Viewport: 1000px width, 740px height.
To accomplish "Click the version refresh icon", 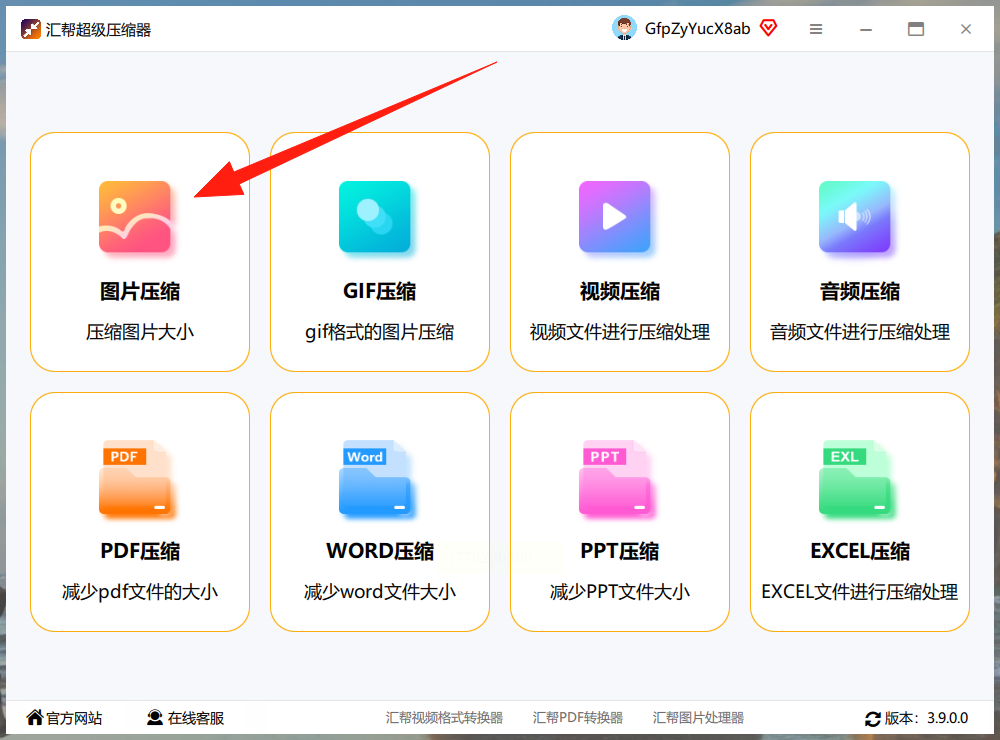I will point(872,719).
